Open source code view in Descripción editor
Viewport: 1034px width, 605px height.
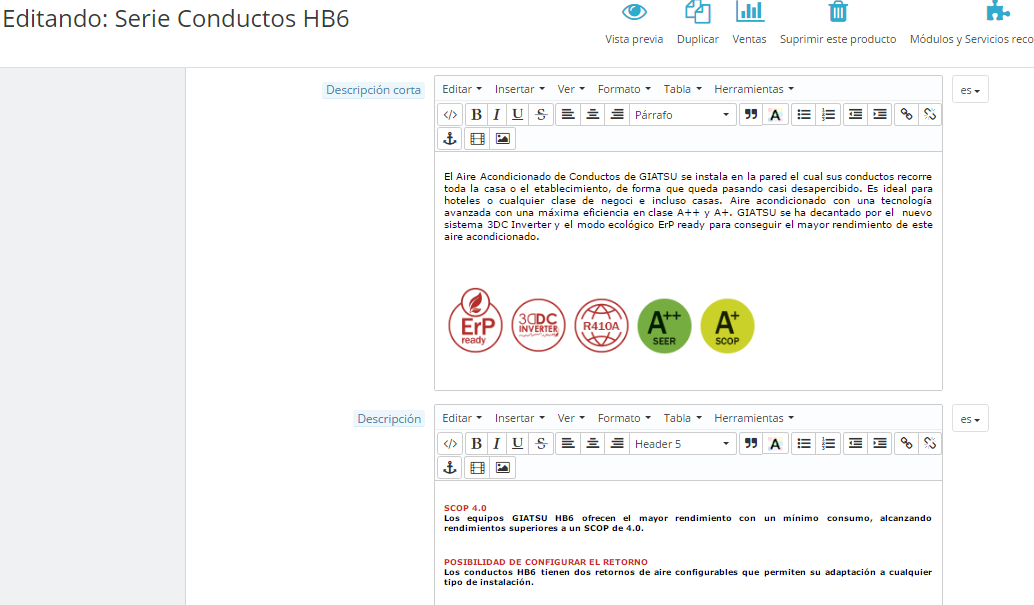click(450, 444)
